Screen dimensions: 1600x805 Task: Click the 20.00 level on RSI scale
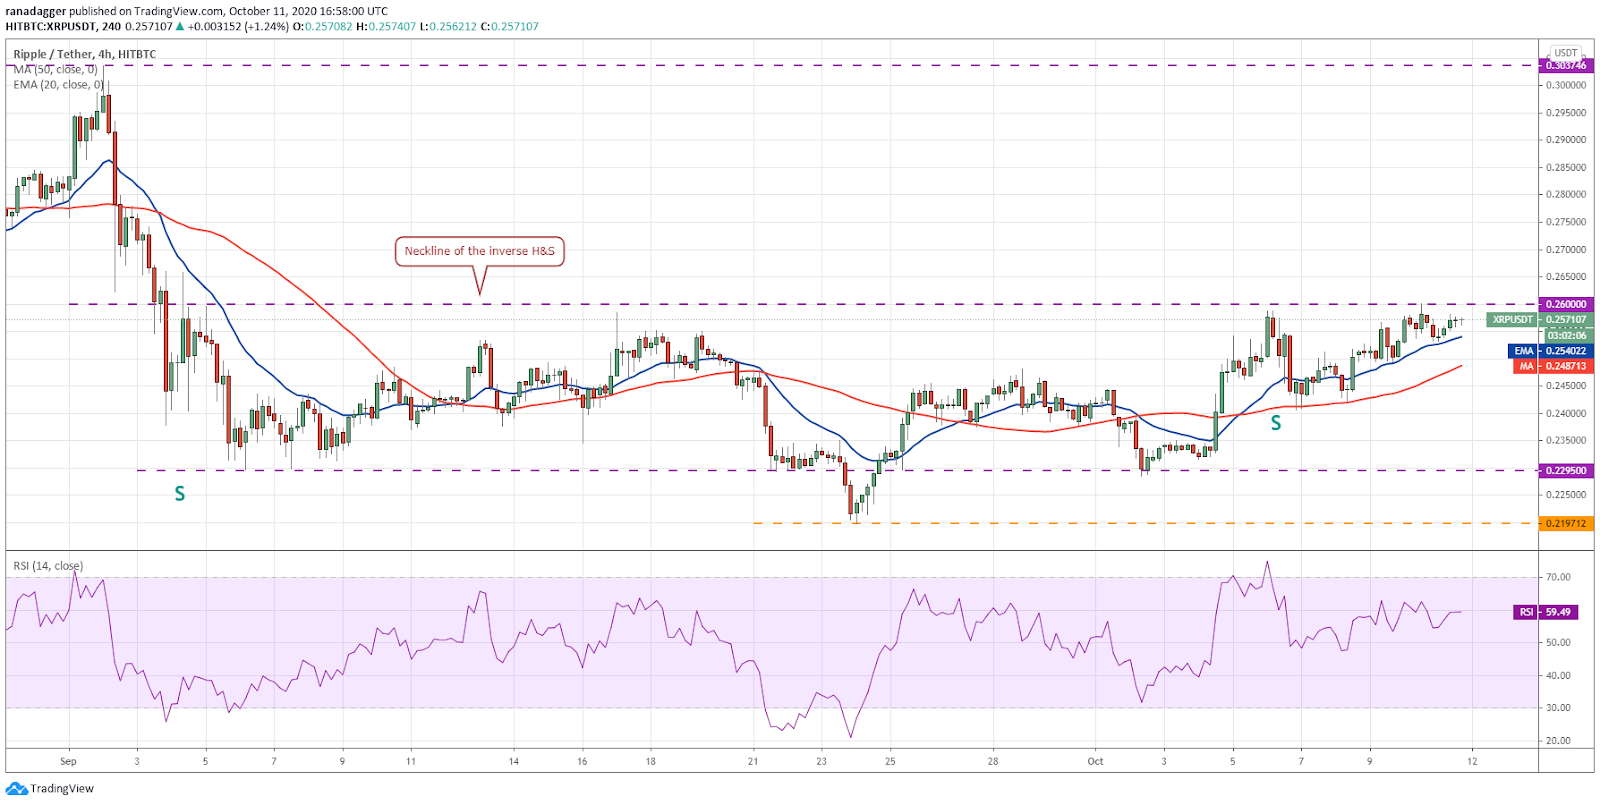1558,741
